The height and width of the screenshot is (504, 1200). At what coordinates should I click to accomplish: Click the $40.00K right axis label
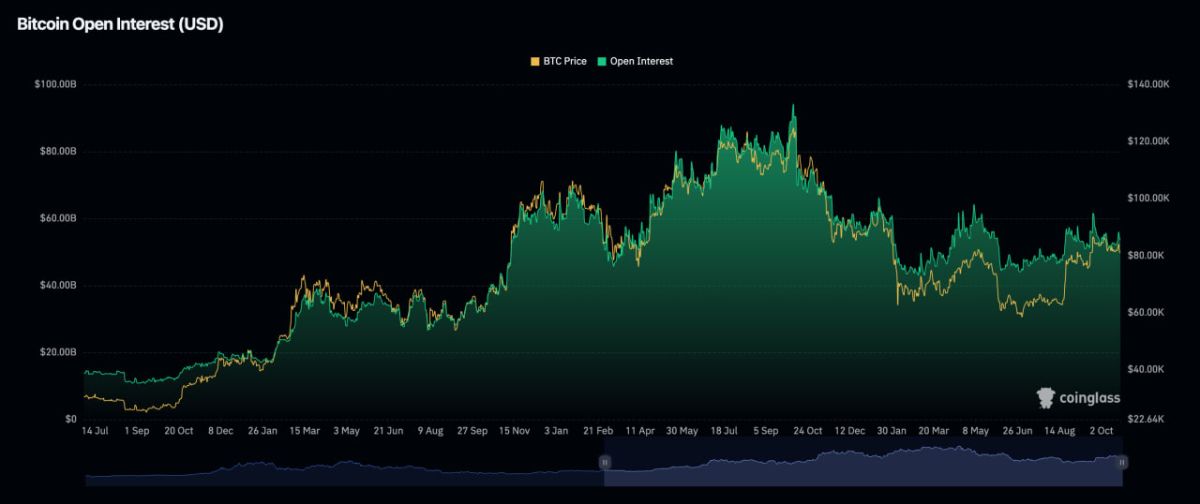pyautogui.click(x=1145, y=369)
